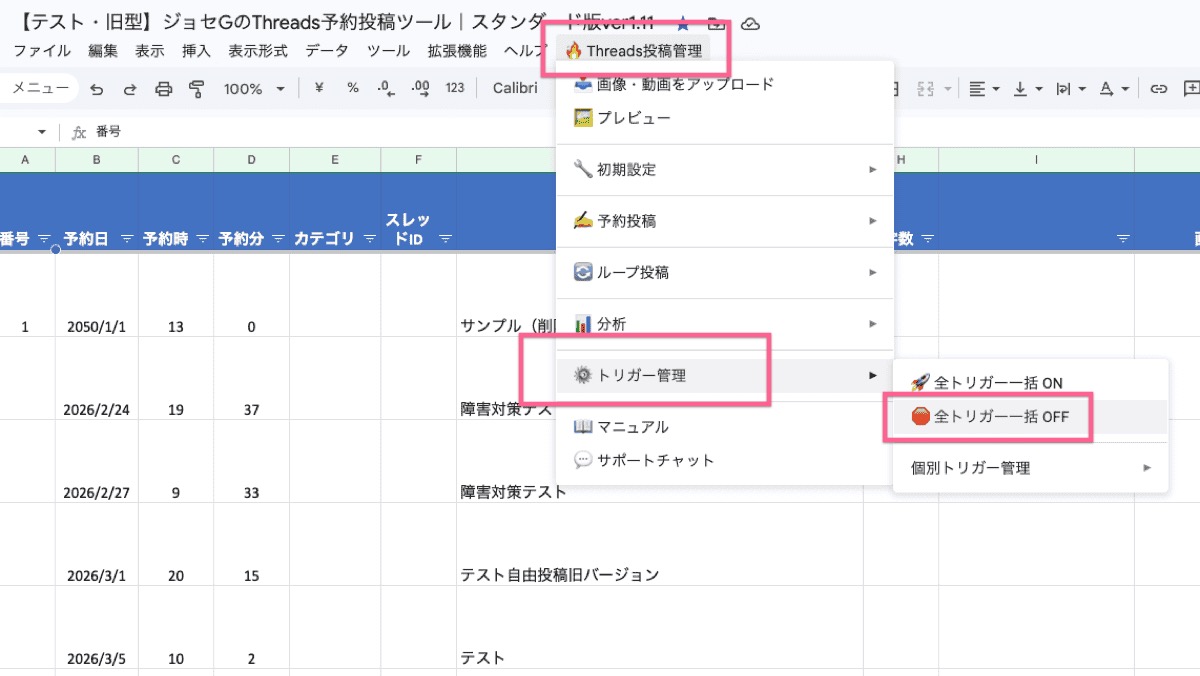Toggle the filter on カテゴリ column header
This screenshot has width=1200, height=676.
pyautogui.click(x=369, y=239)
